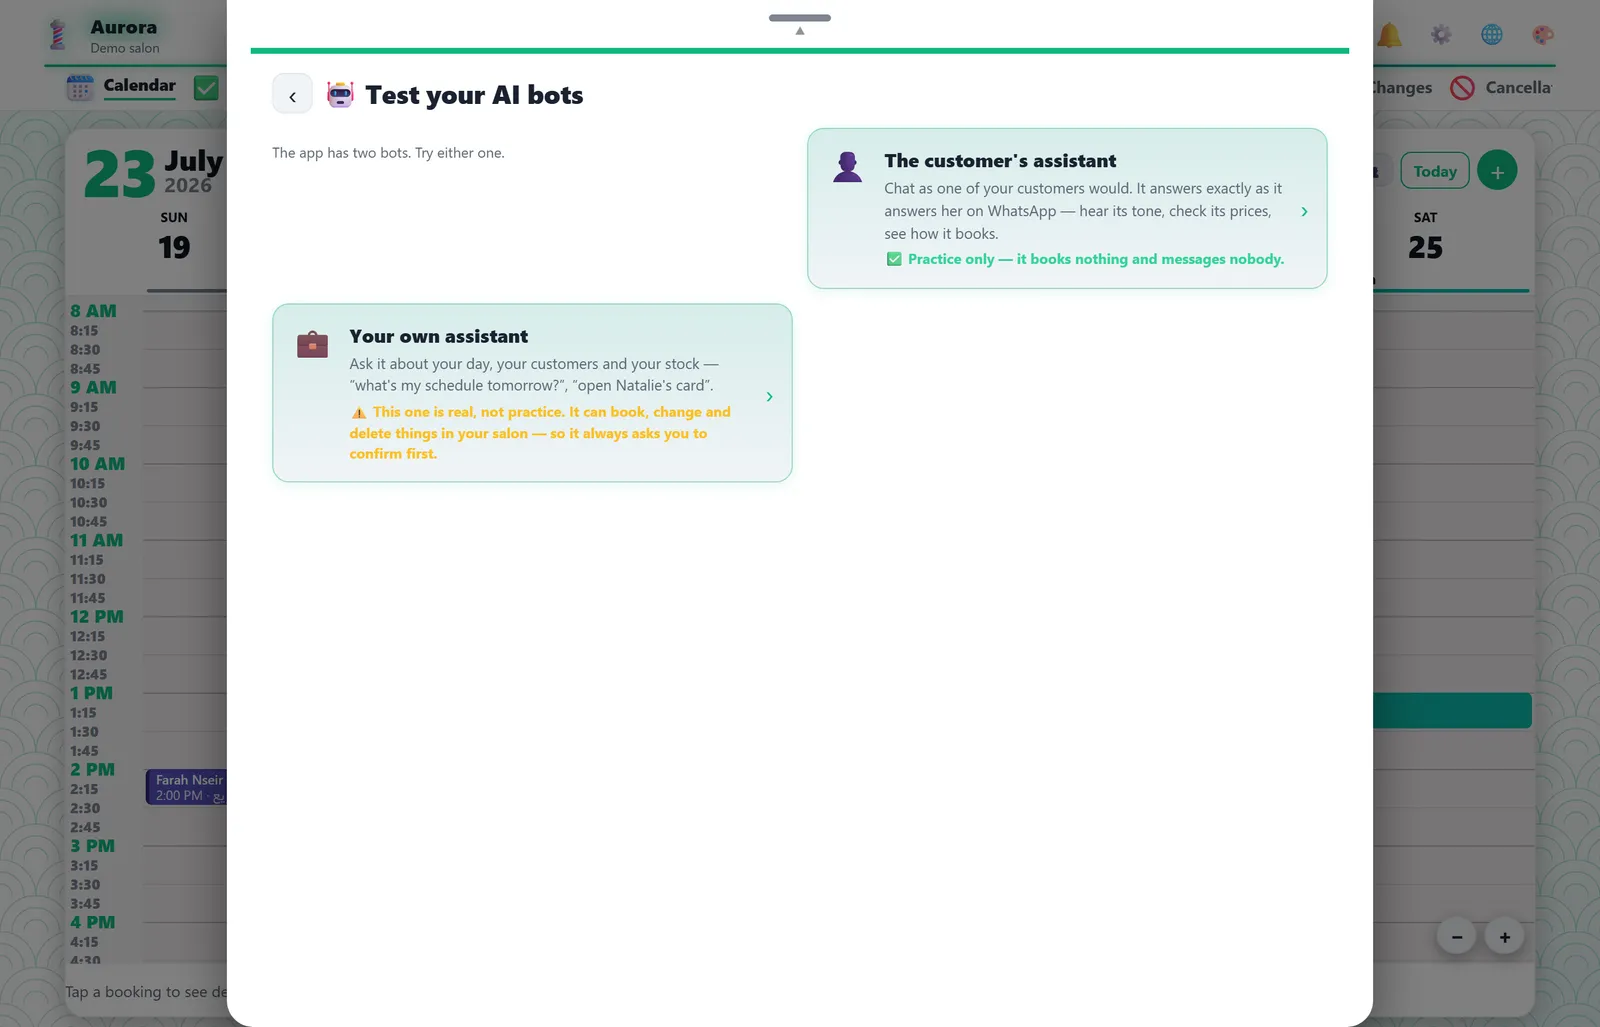
Task: Click the teal booking block on Saturday
Action: 1452,710
